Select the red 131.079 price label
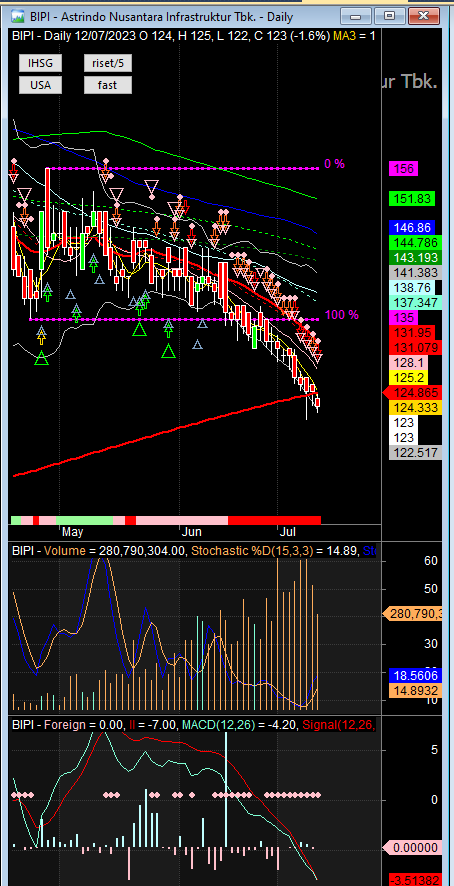The image size is (454, 886). point(415,348)
